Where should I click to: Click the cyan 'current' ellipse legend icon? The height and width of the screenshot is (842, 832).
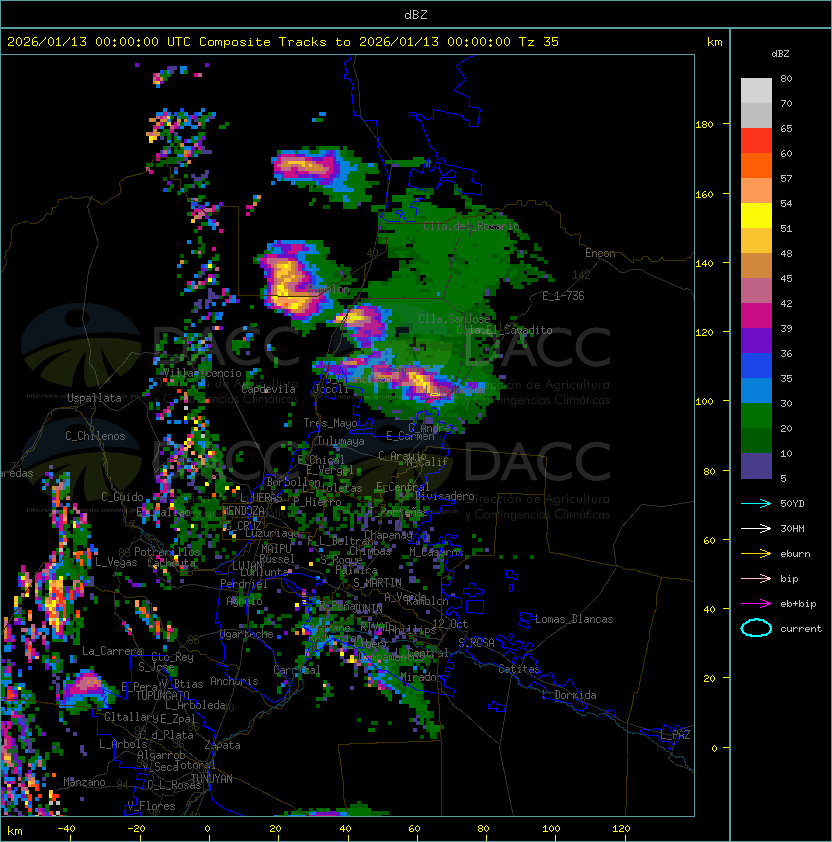click(756, 628)
